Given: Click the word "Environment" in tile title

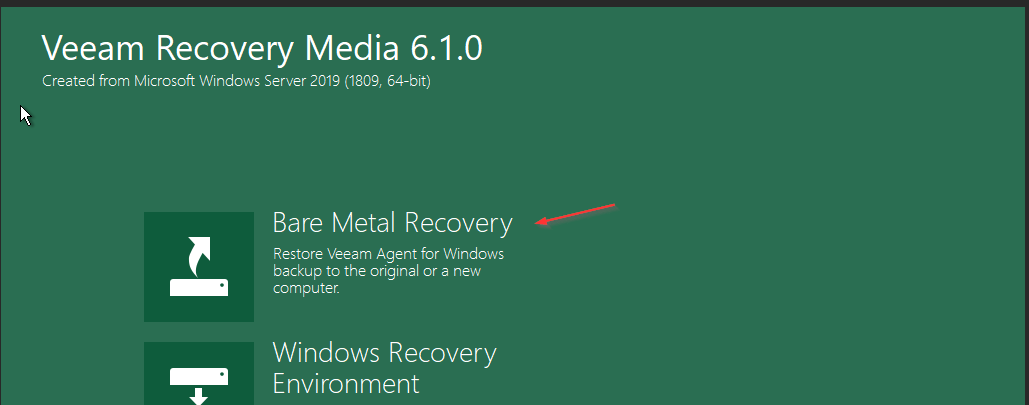Looking at the screenshot, I should point(346,383).
